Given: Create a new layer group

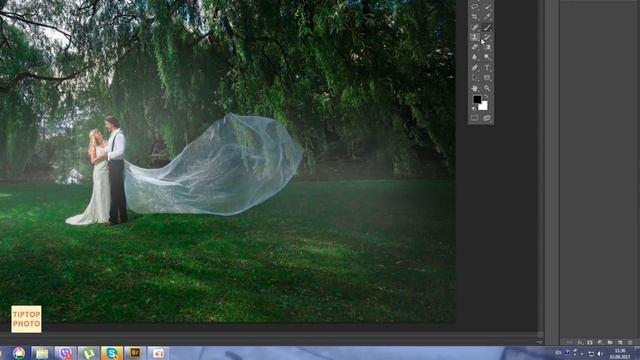Looking at the screenshot, I should coord(610,342).
